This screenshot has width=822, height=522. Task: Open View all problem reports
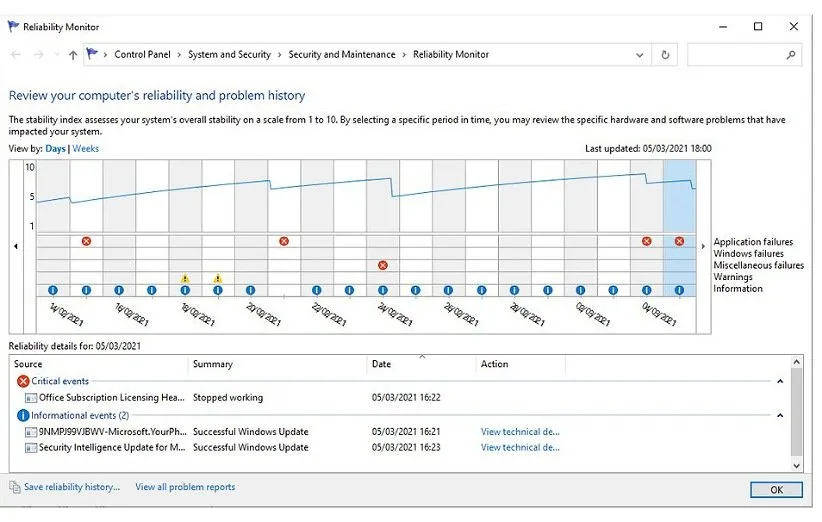[x=185, y=487]
